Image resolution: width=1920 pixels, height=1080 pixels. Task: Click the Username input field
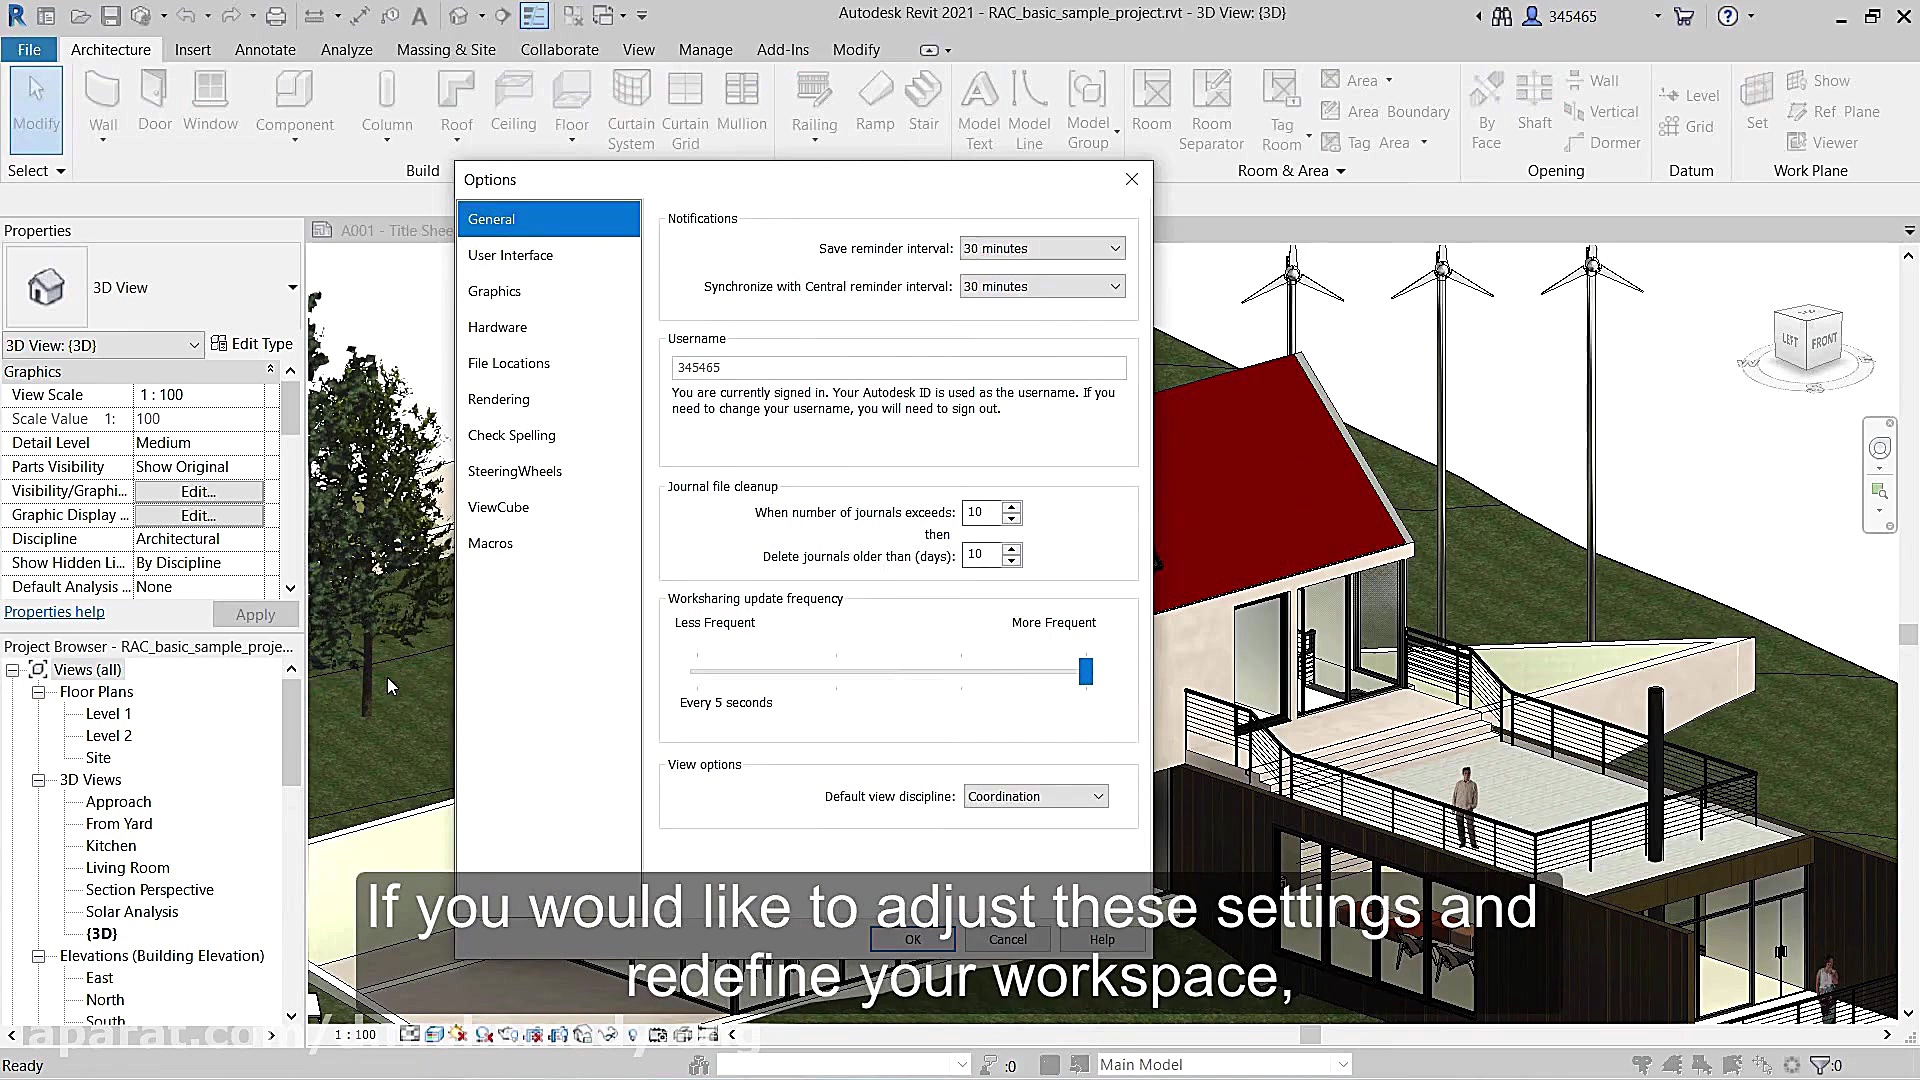click(x=899, y=367)
